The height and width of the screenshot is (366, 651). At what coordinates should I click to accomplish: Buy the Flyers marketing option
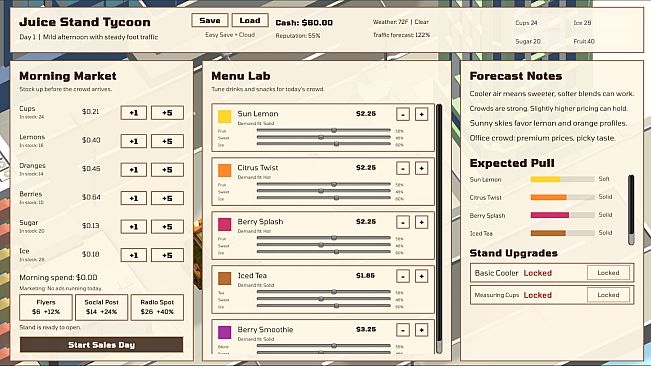coord(46,307)
